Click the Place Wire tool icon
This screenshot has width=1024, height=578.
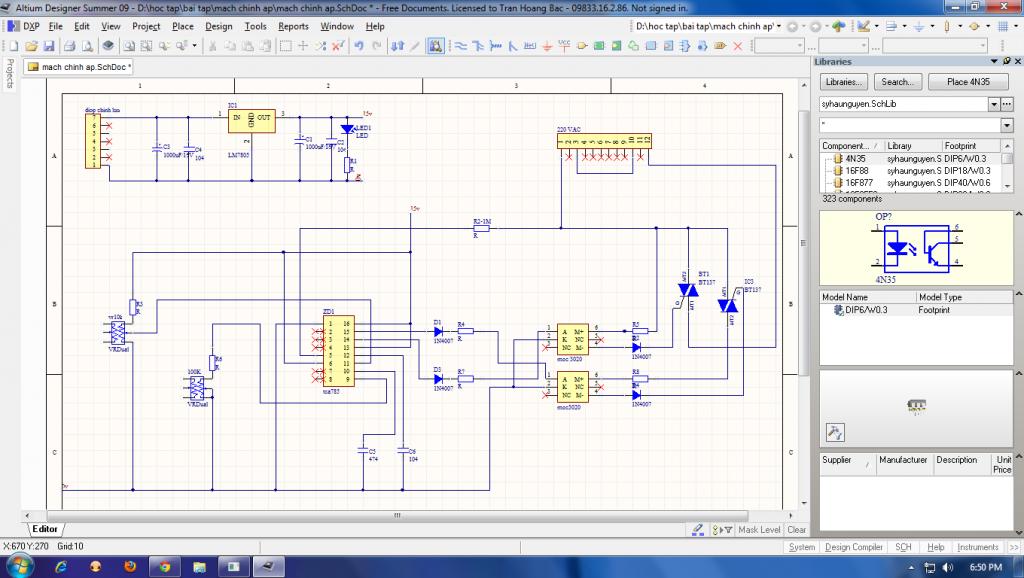461,46
